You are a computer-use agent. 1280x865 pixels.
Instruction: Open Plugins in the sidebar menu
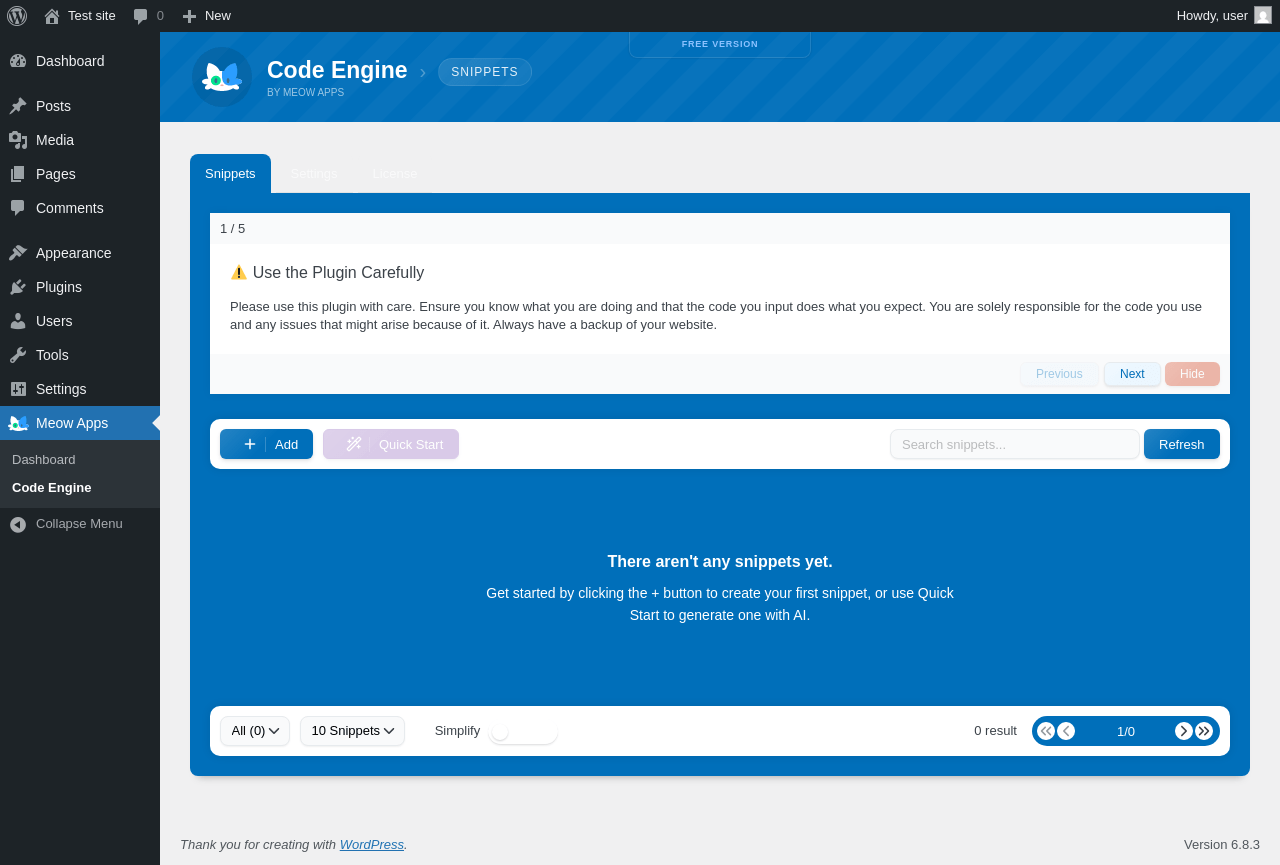[59, 287]
